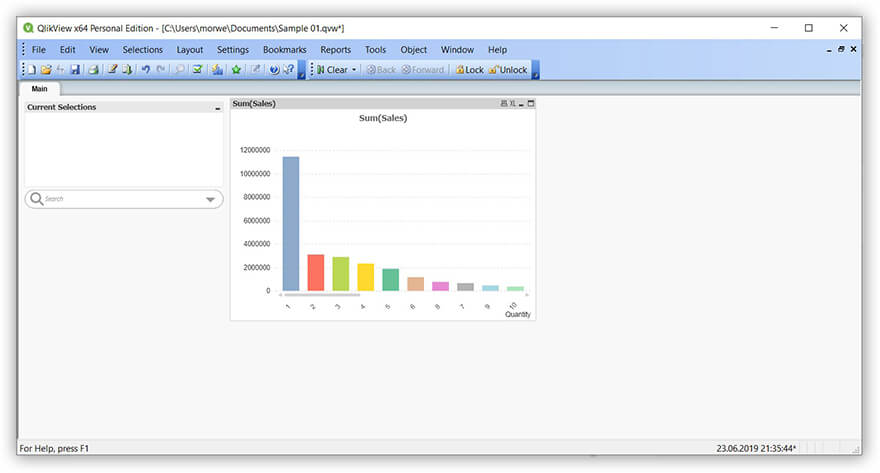Click the Quantity axis label
The width and height of the screenshot is (880, 473).
click(517, 314)
